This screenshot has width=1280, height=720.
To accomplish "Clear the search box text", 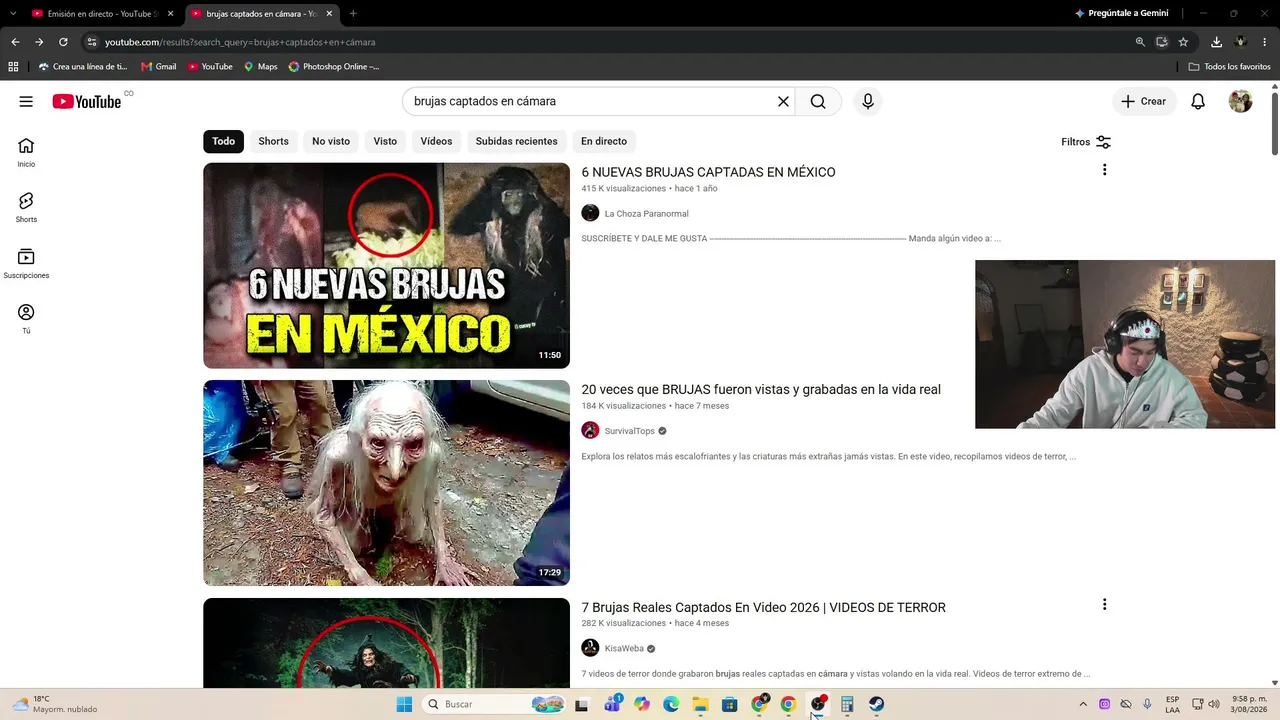I will point(783,101).
